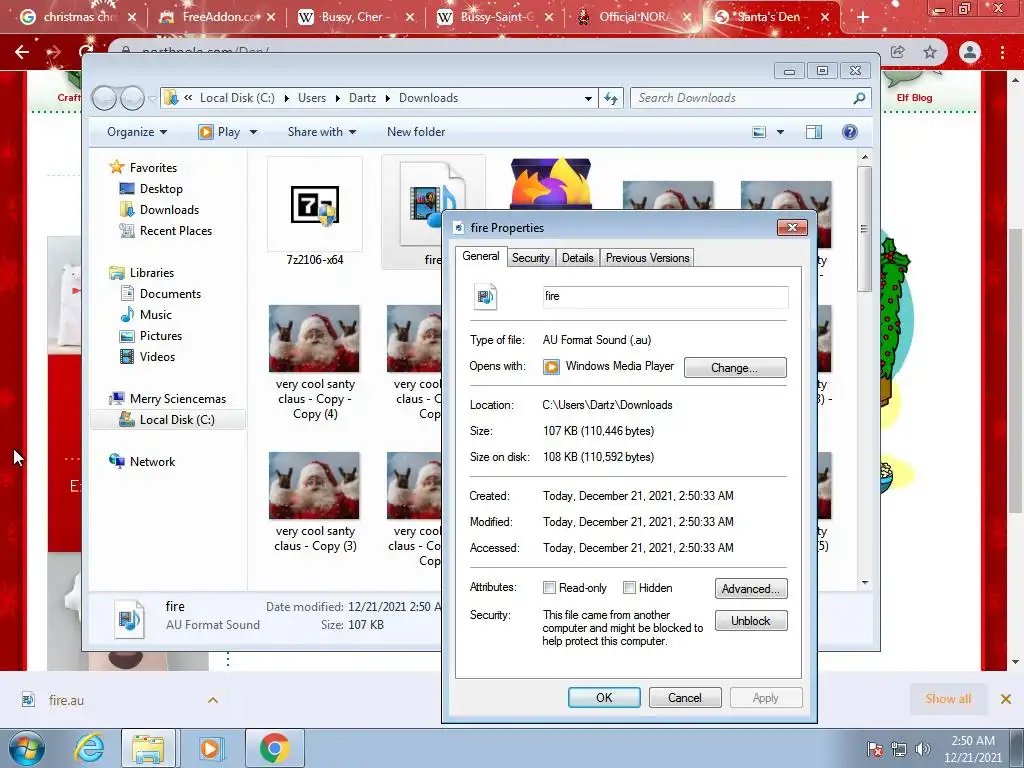
Task: Open the Previous Versions tab
Action: click(647, 258)
